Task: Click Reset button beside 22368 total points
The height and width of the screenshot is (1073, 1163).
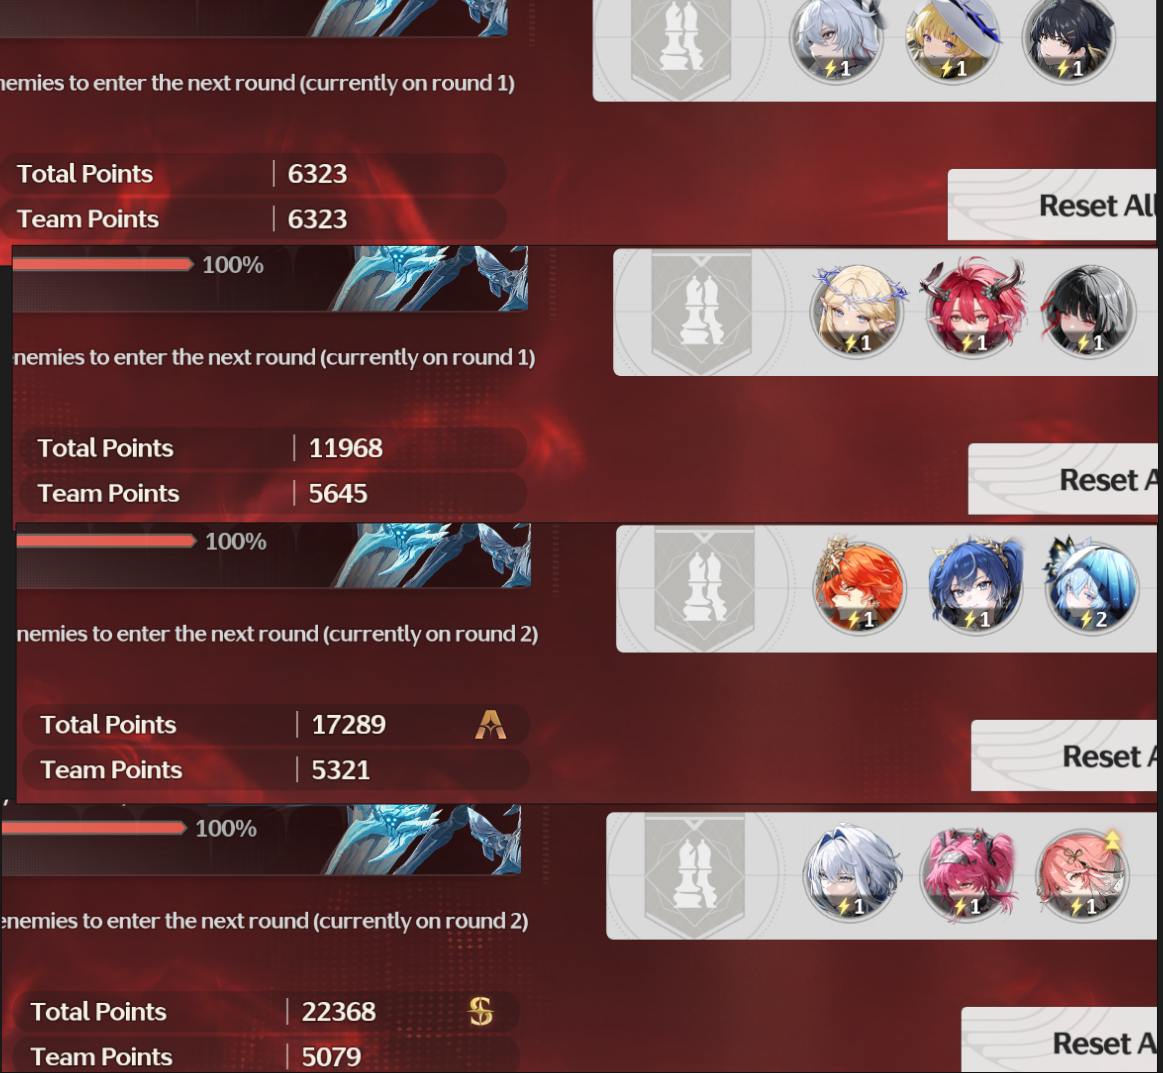Action: tap(1059, 1041)
